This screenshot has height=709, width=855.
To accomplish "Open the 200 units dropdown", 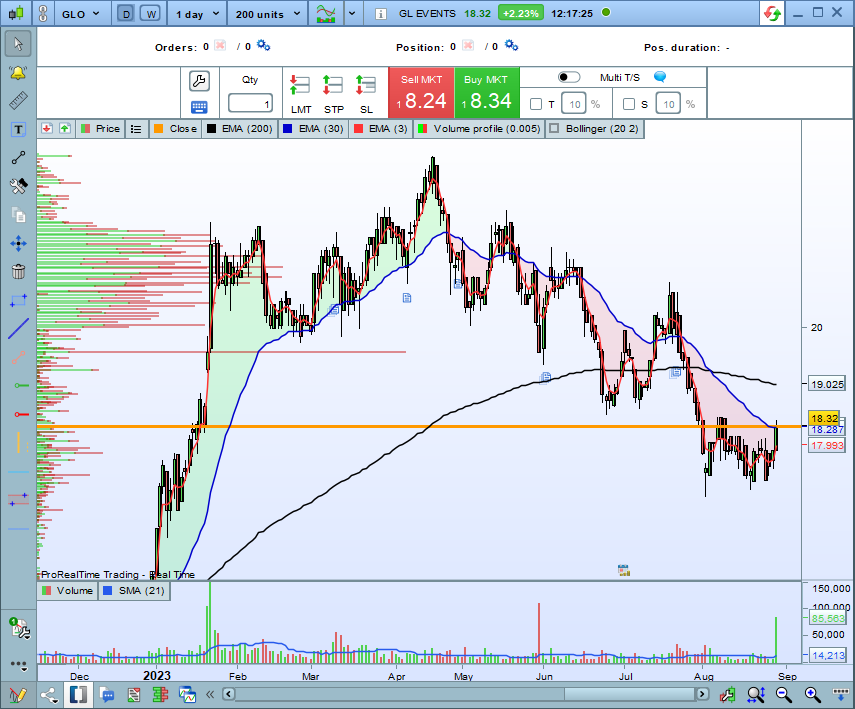I will 268,14.
